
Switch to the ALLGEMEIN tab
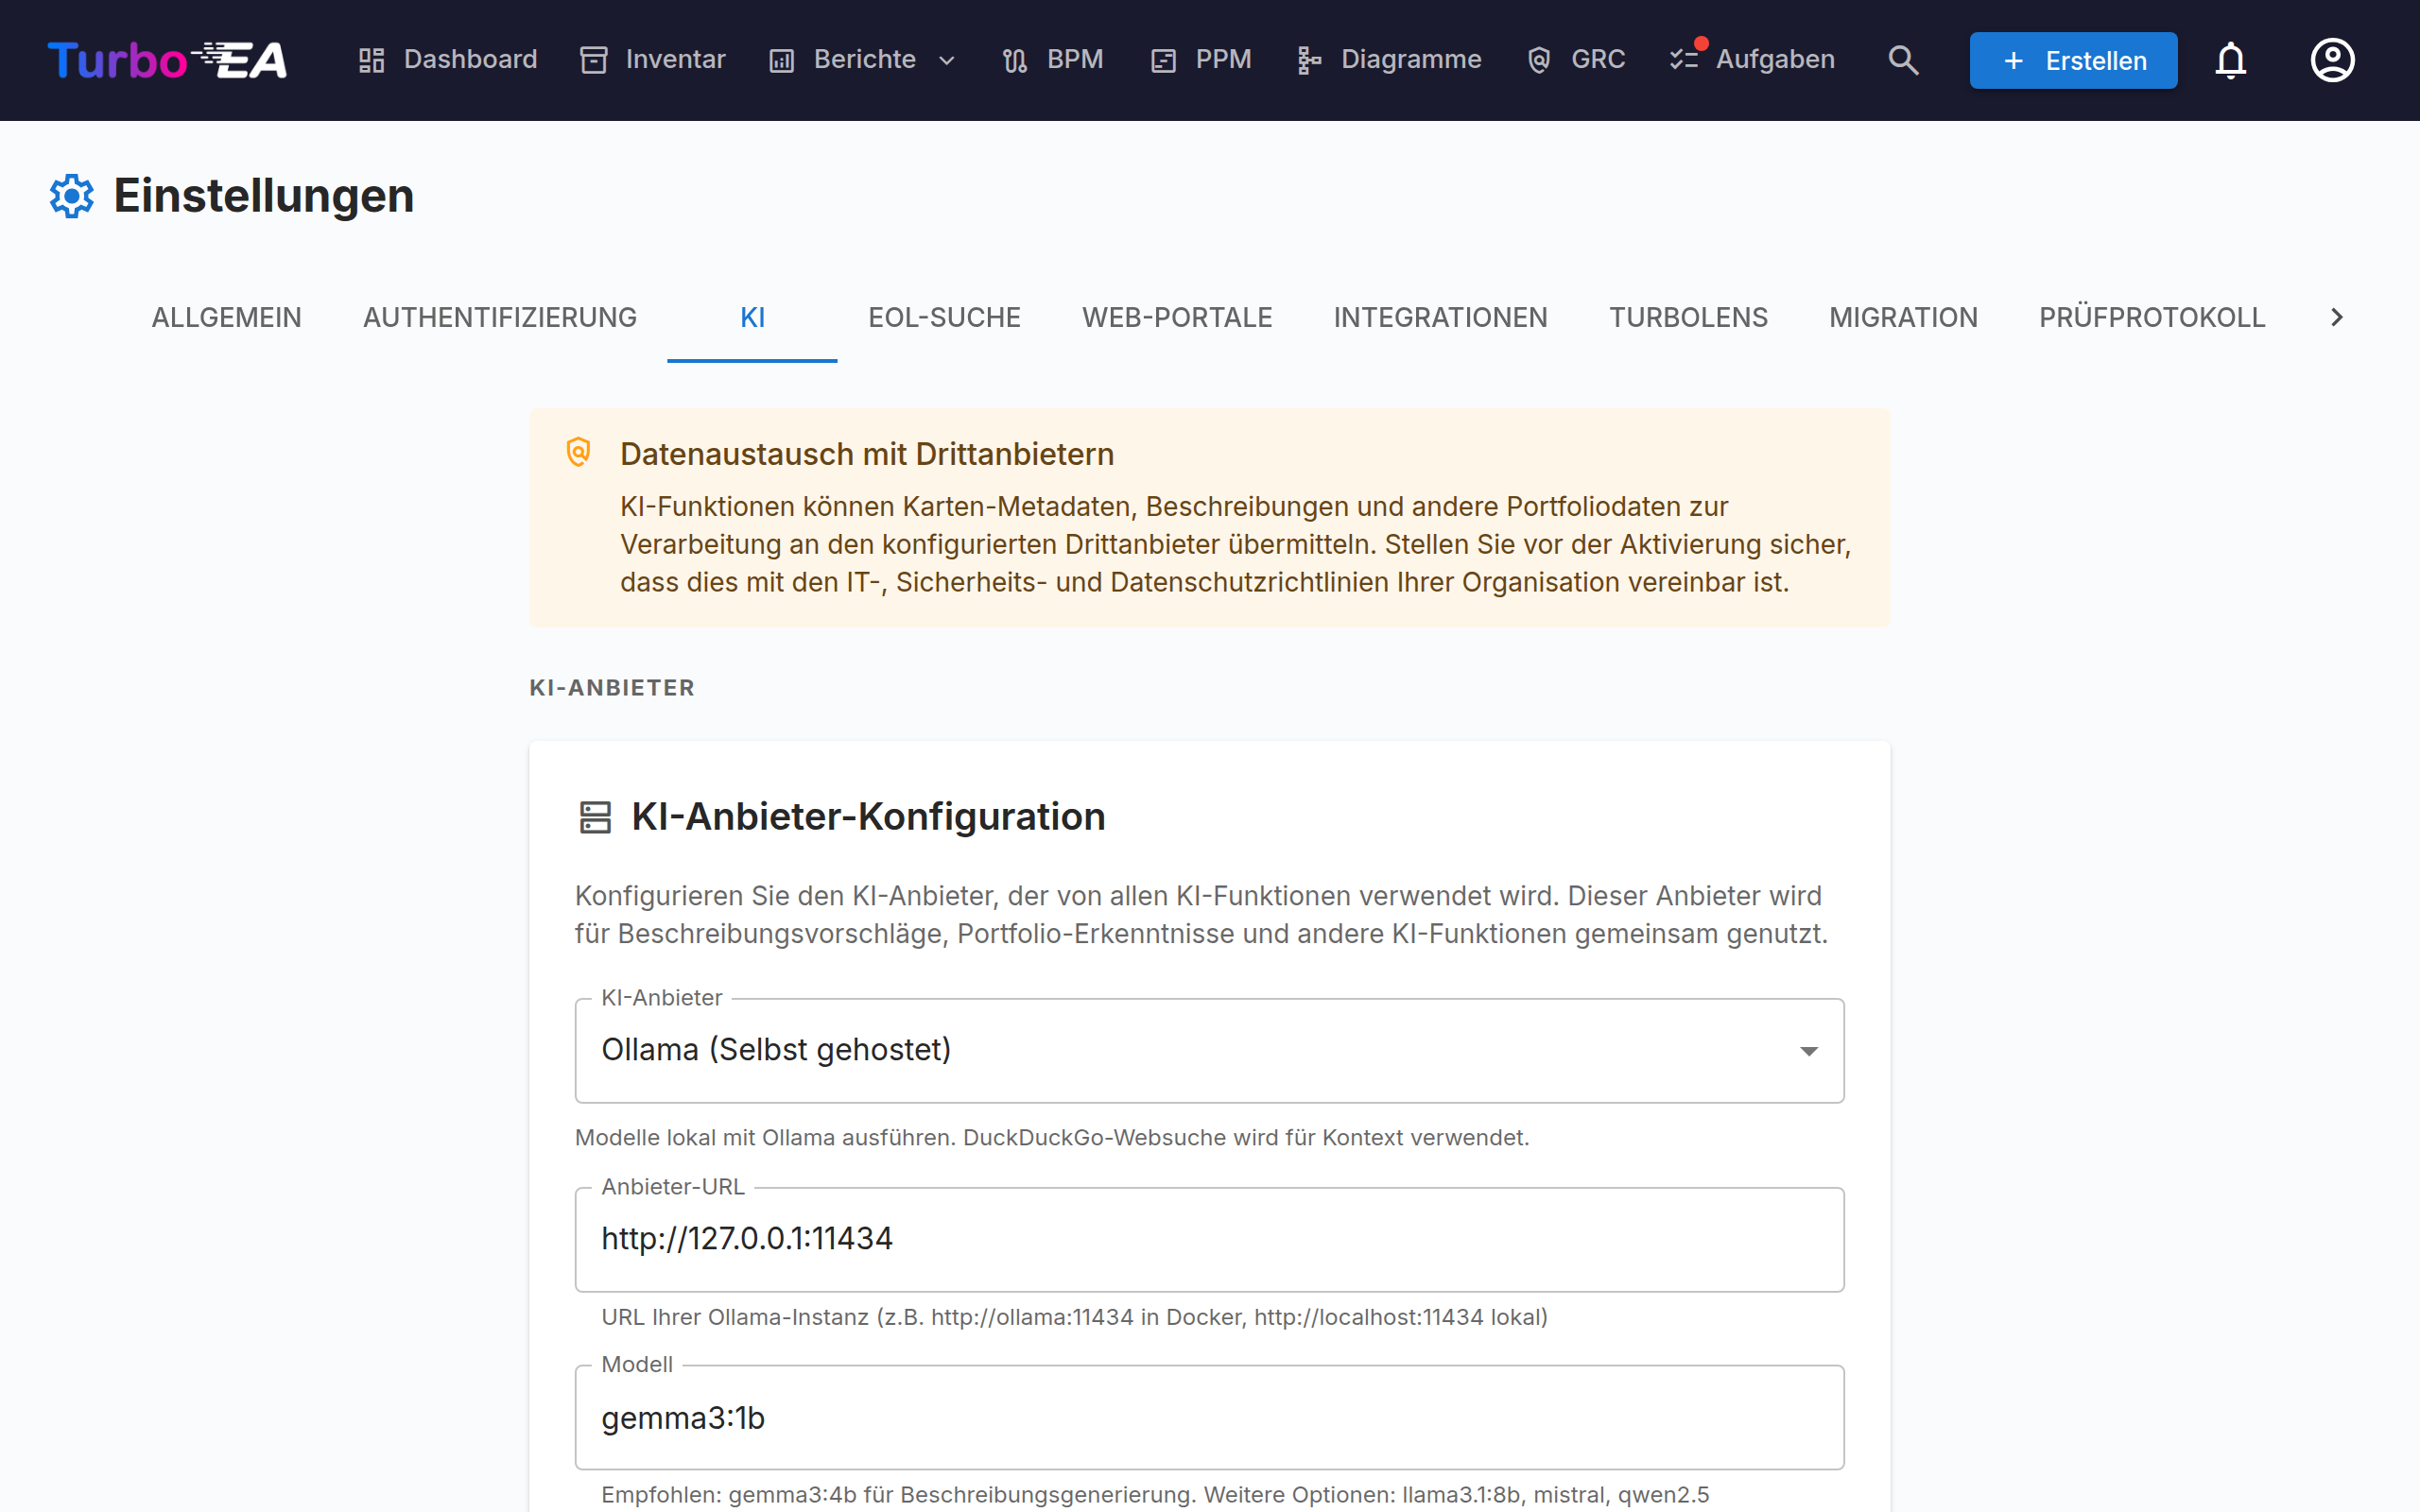[226, 318]
